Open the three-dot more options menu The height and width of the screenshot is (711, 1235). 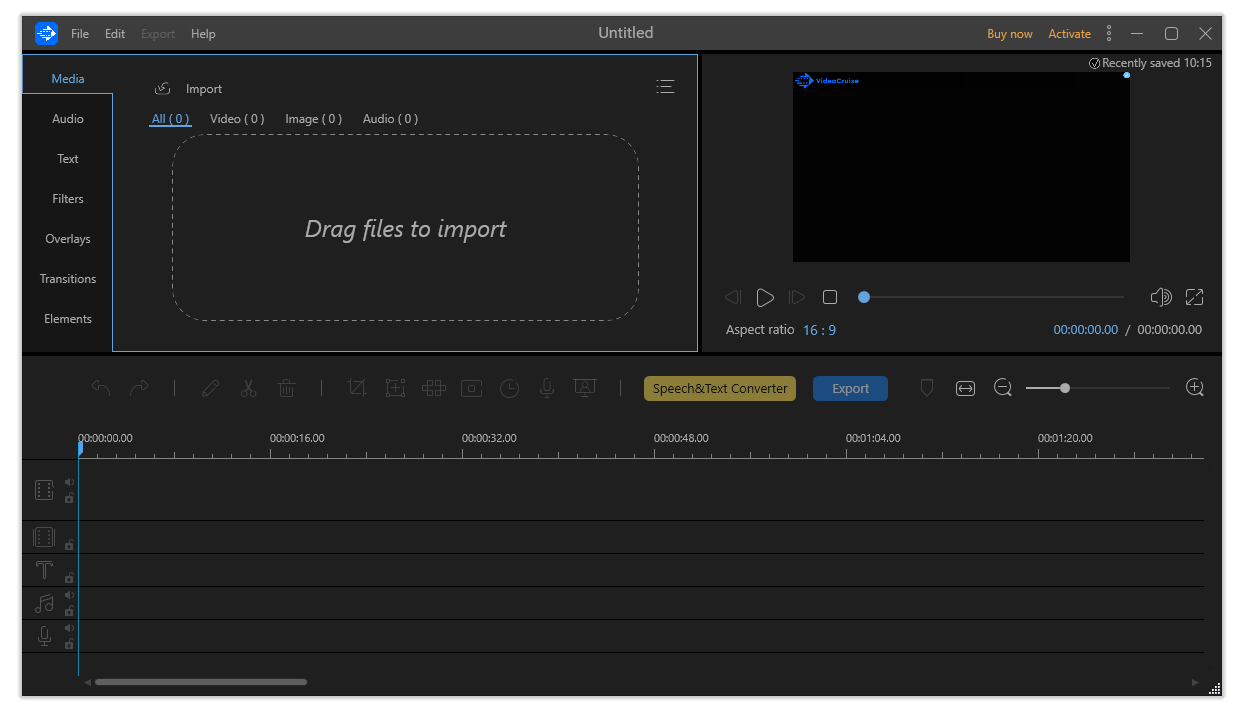point(1109,34)
